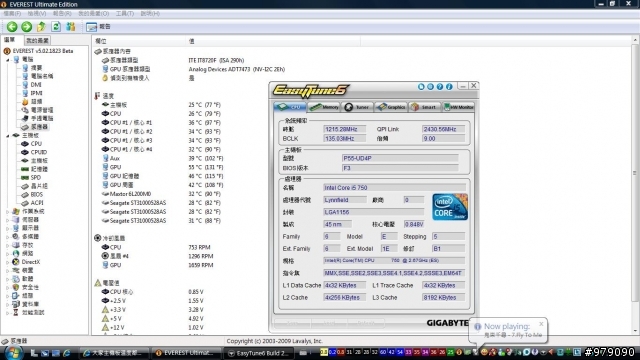The width and height of the screenshot is (640, 360).
Task: Switch to the Graphics tab in EasyTune6
Action: point(391,107)
